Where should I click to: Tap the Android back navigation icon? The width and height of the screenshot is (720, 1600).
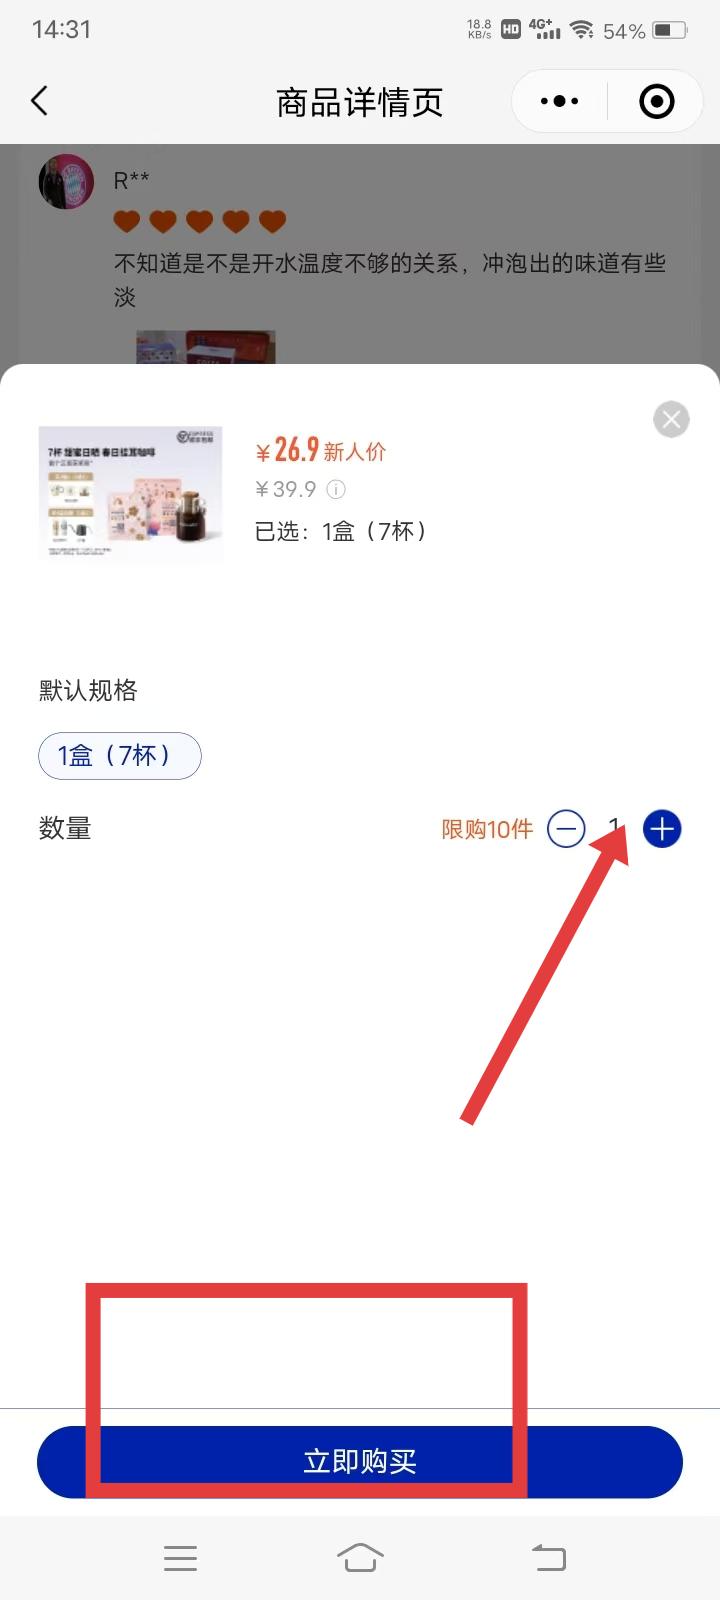[548, 1558]
